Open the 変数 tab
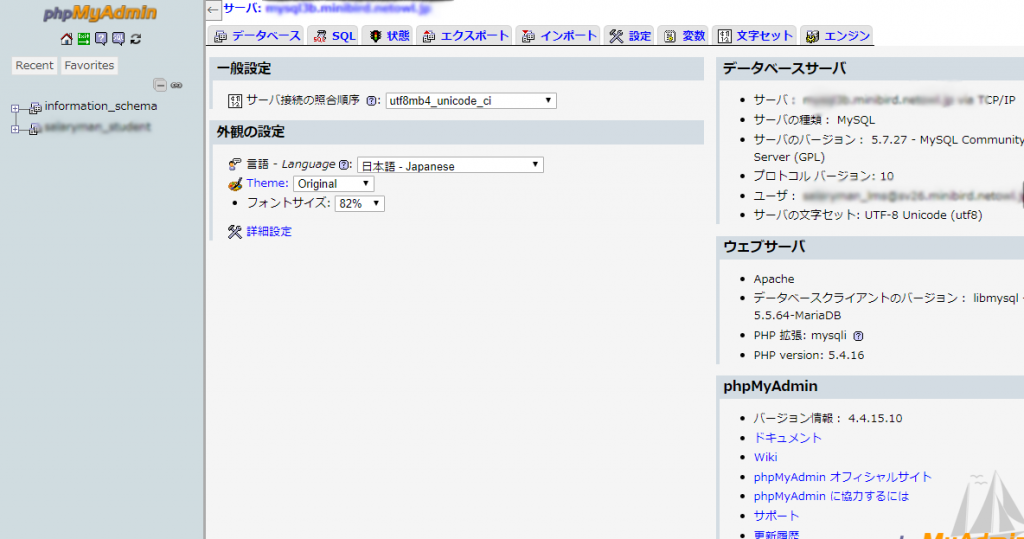 click(684, 36)
